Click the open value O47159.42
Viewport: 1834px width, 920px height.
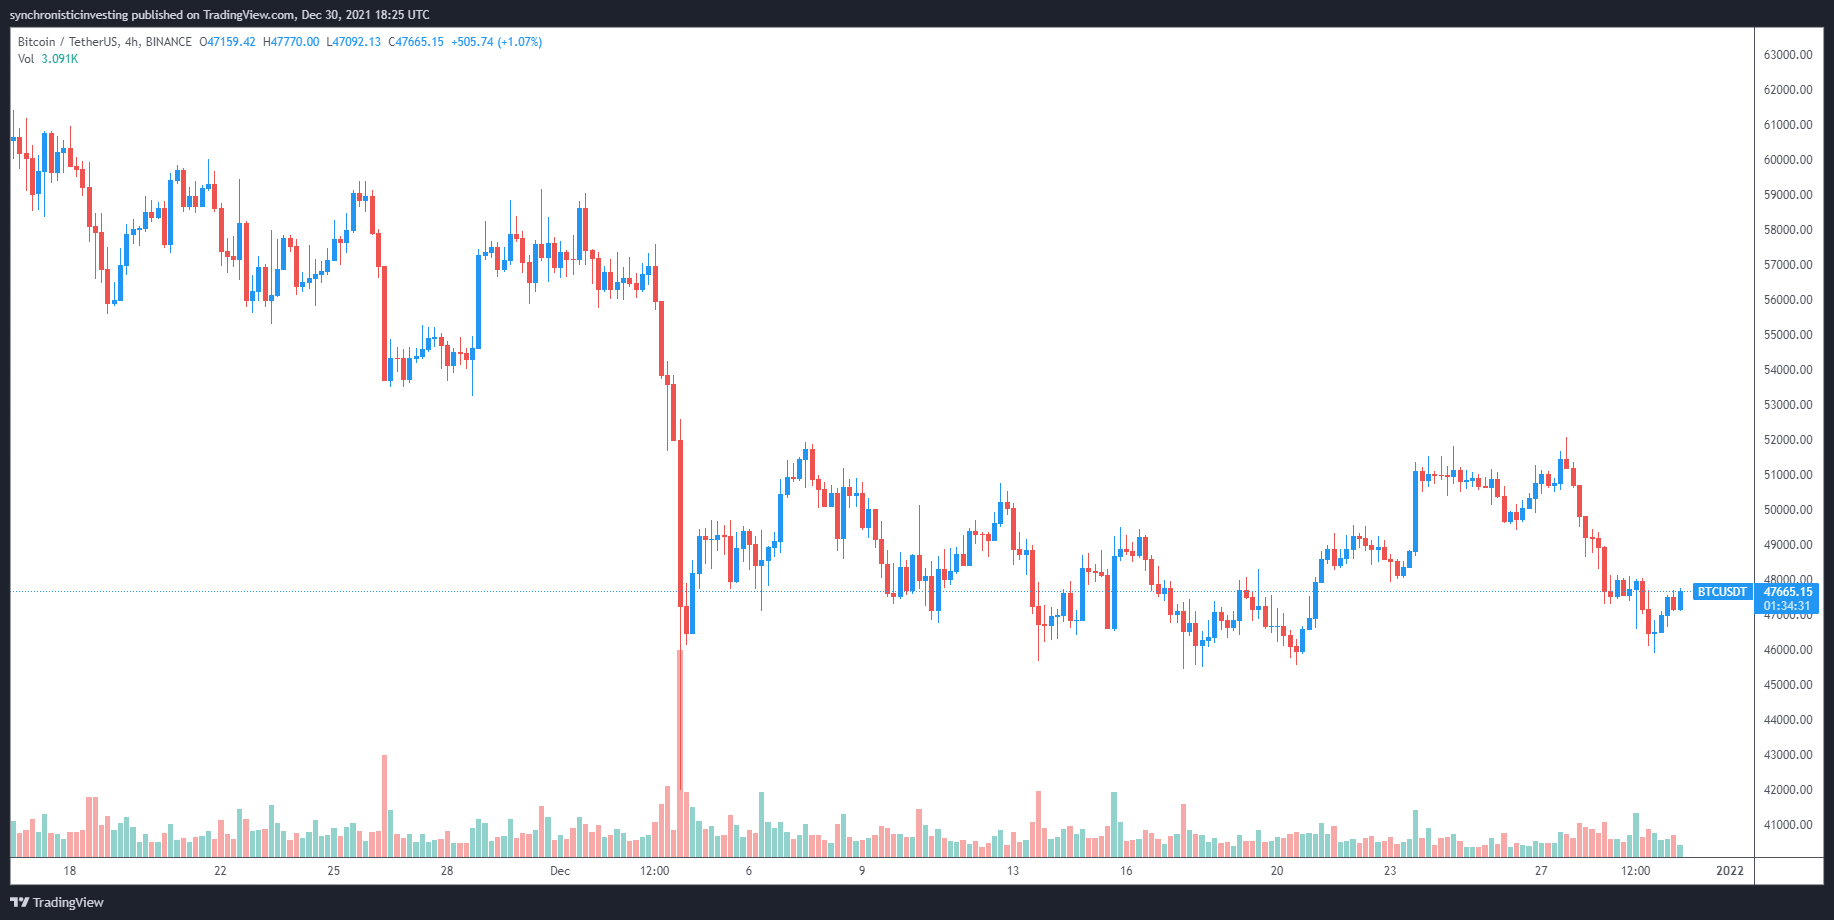point(227,42)
